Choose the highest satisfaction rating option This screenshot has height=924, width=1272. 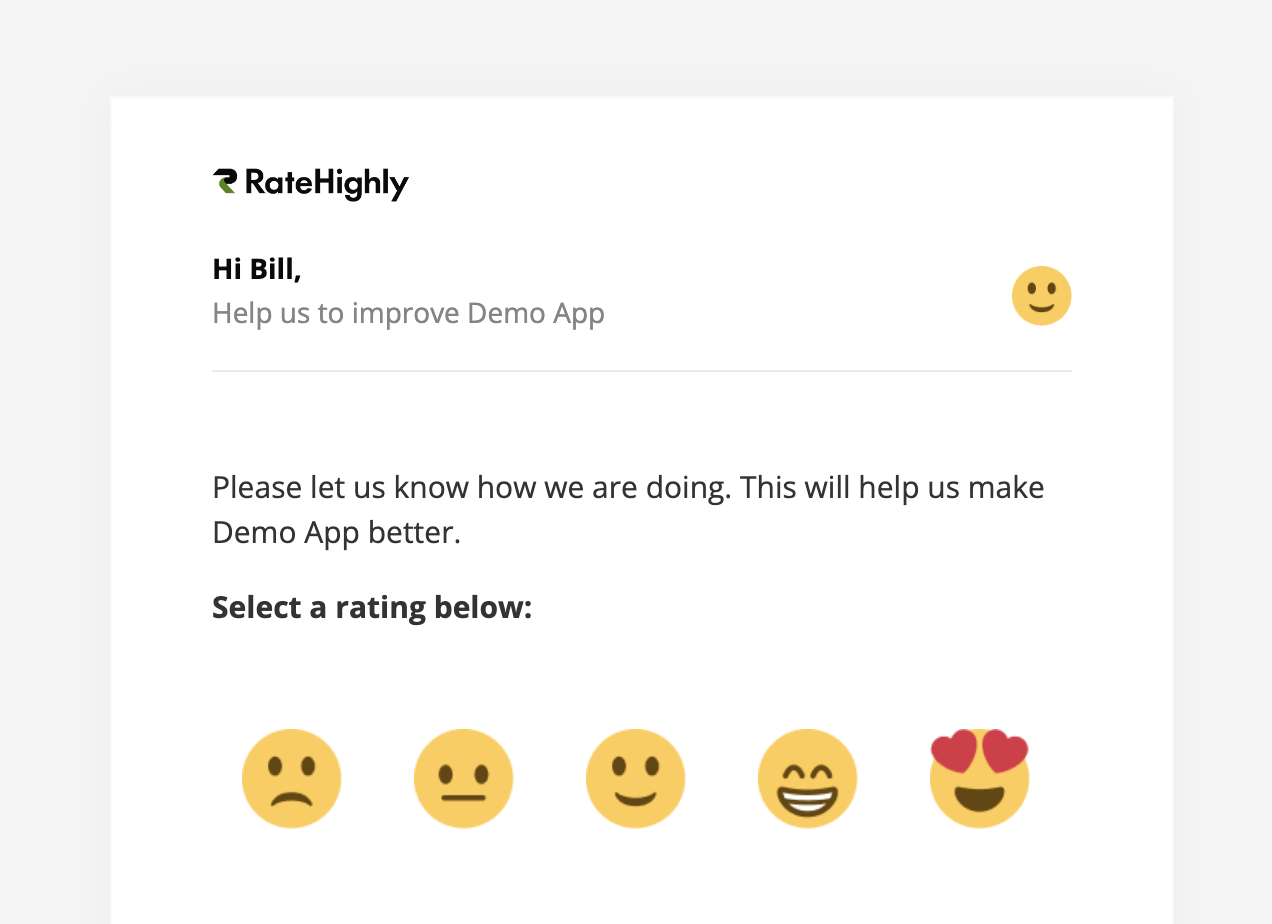pyautogui.click(x=979, y=778)
